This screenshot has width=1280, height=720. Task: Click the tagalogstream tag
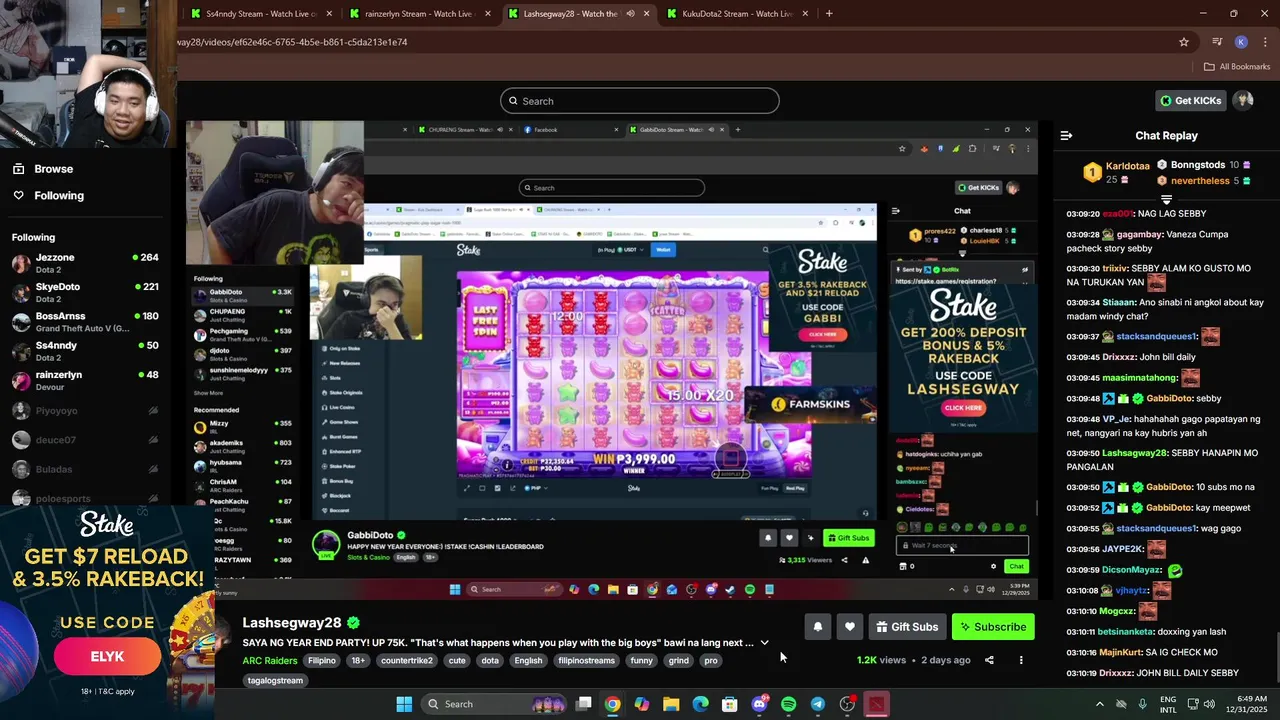(275, 681)
